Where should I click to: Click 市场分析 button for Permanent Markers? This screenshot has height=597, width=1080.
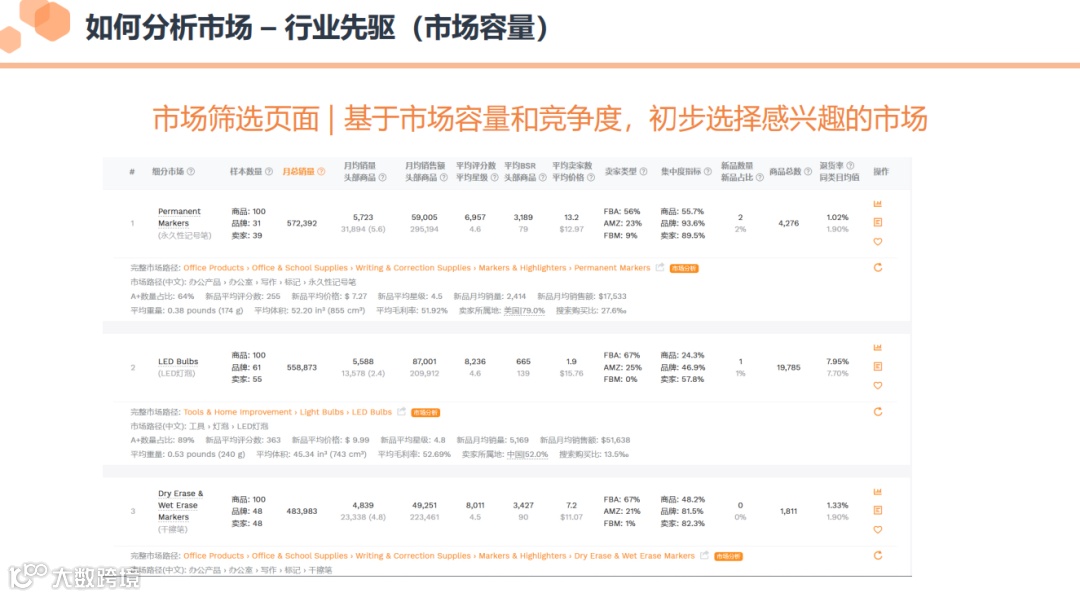(x=684, y=269)
